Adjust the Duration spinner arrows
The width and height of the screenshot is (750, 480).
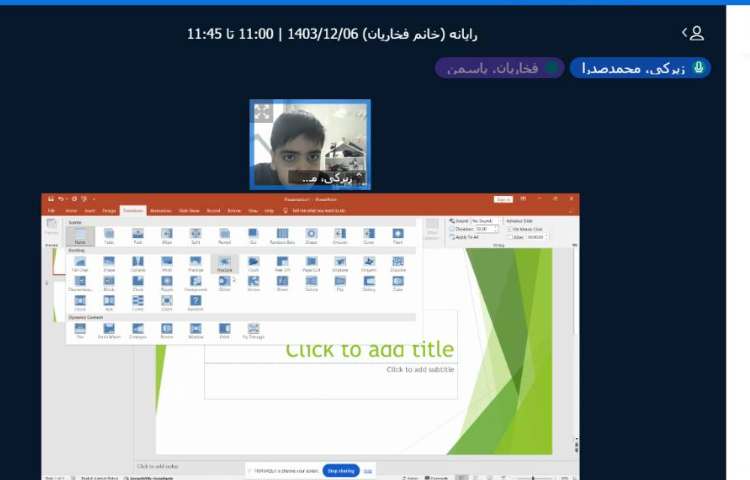click(496, 229)
